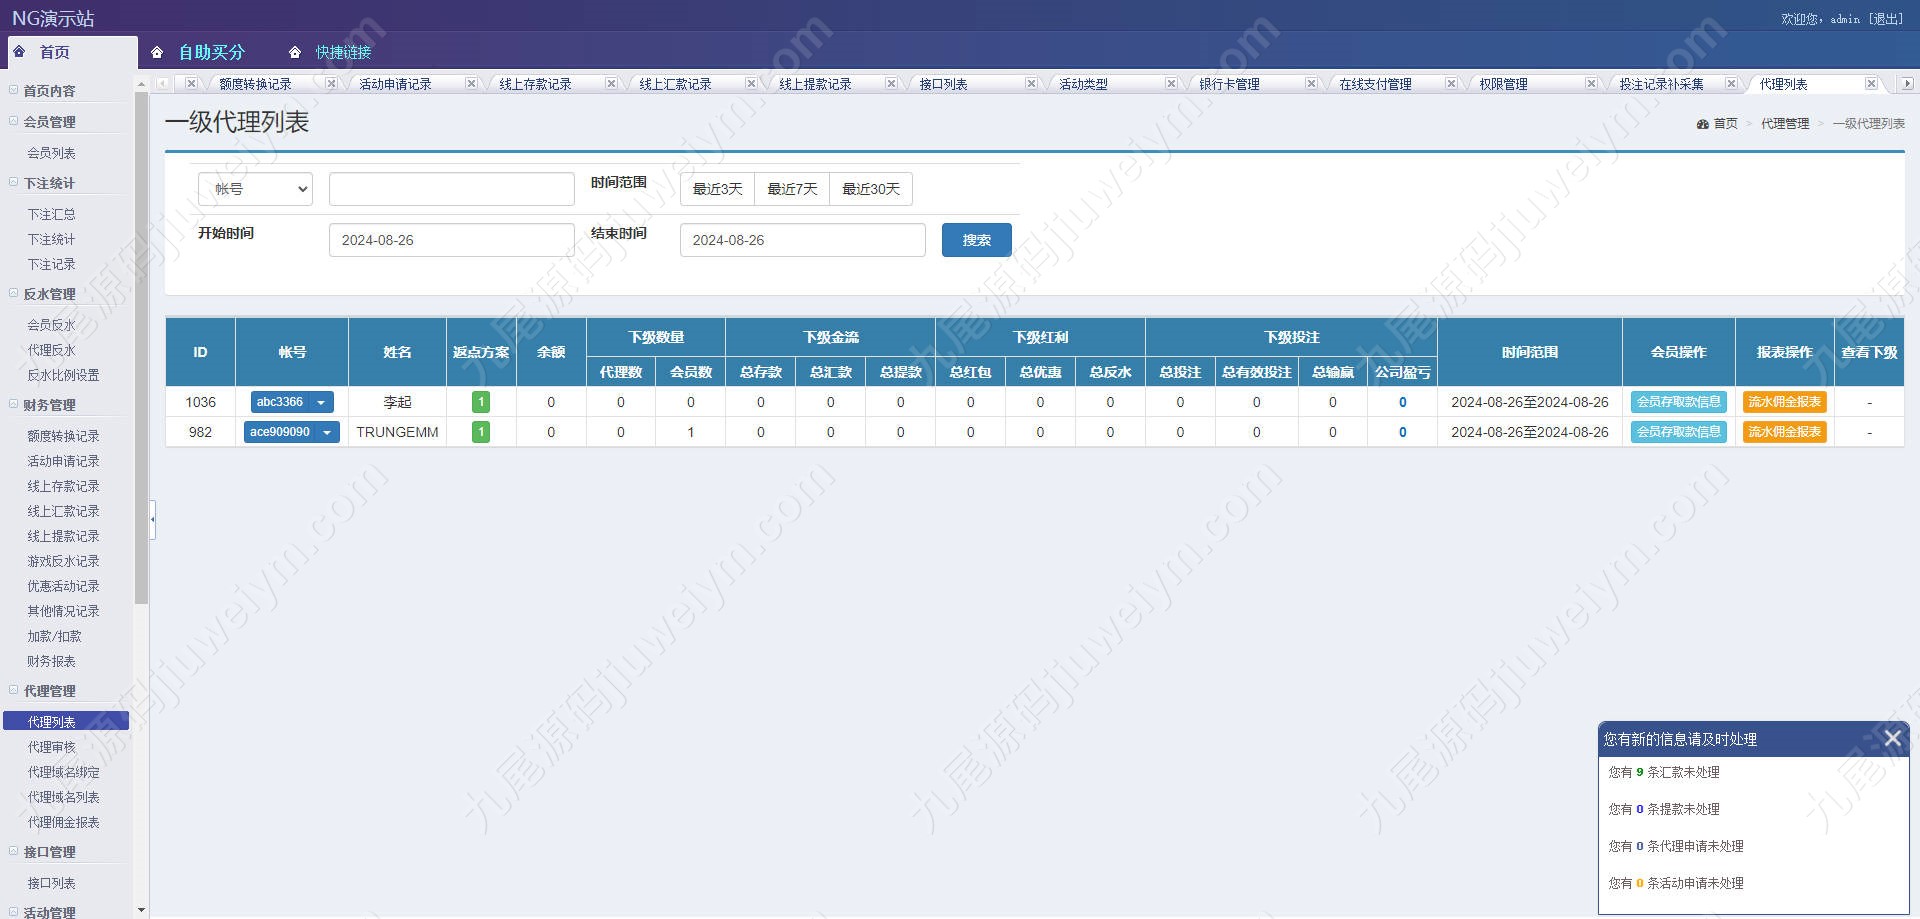Collapse the left sidebar using the splitter handle
Image resolution: width=1920 pixels, height=919 pixels.
pyautogui.click(x=152, y=519)
